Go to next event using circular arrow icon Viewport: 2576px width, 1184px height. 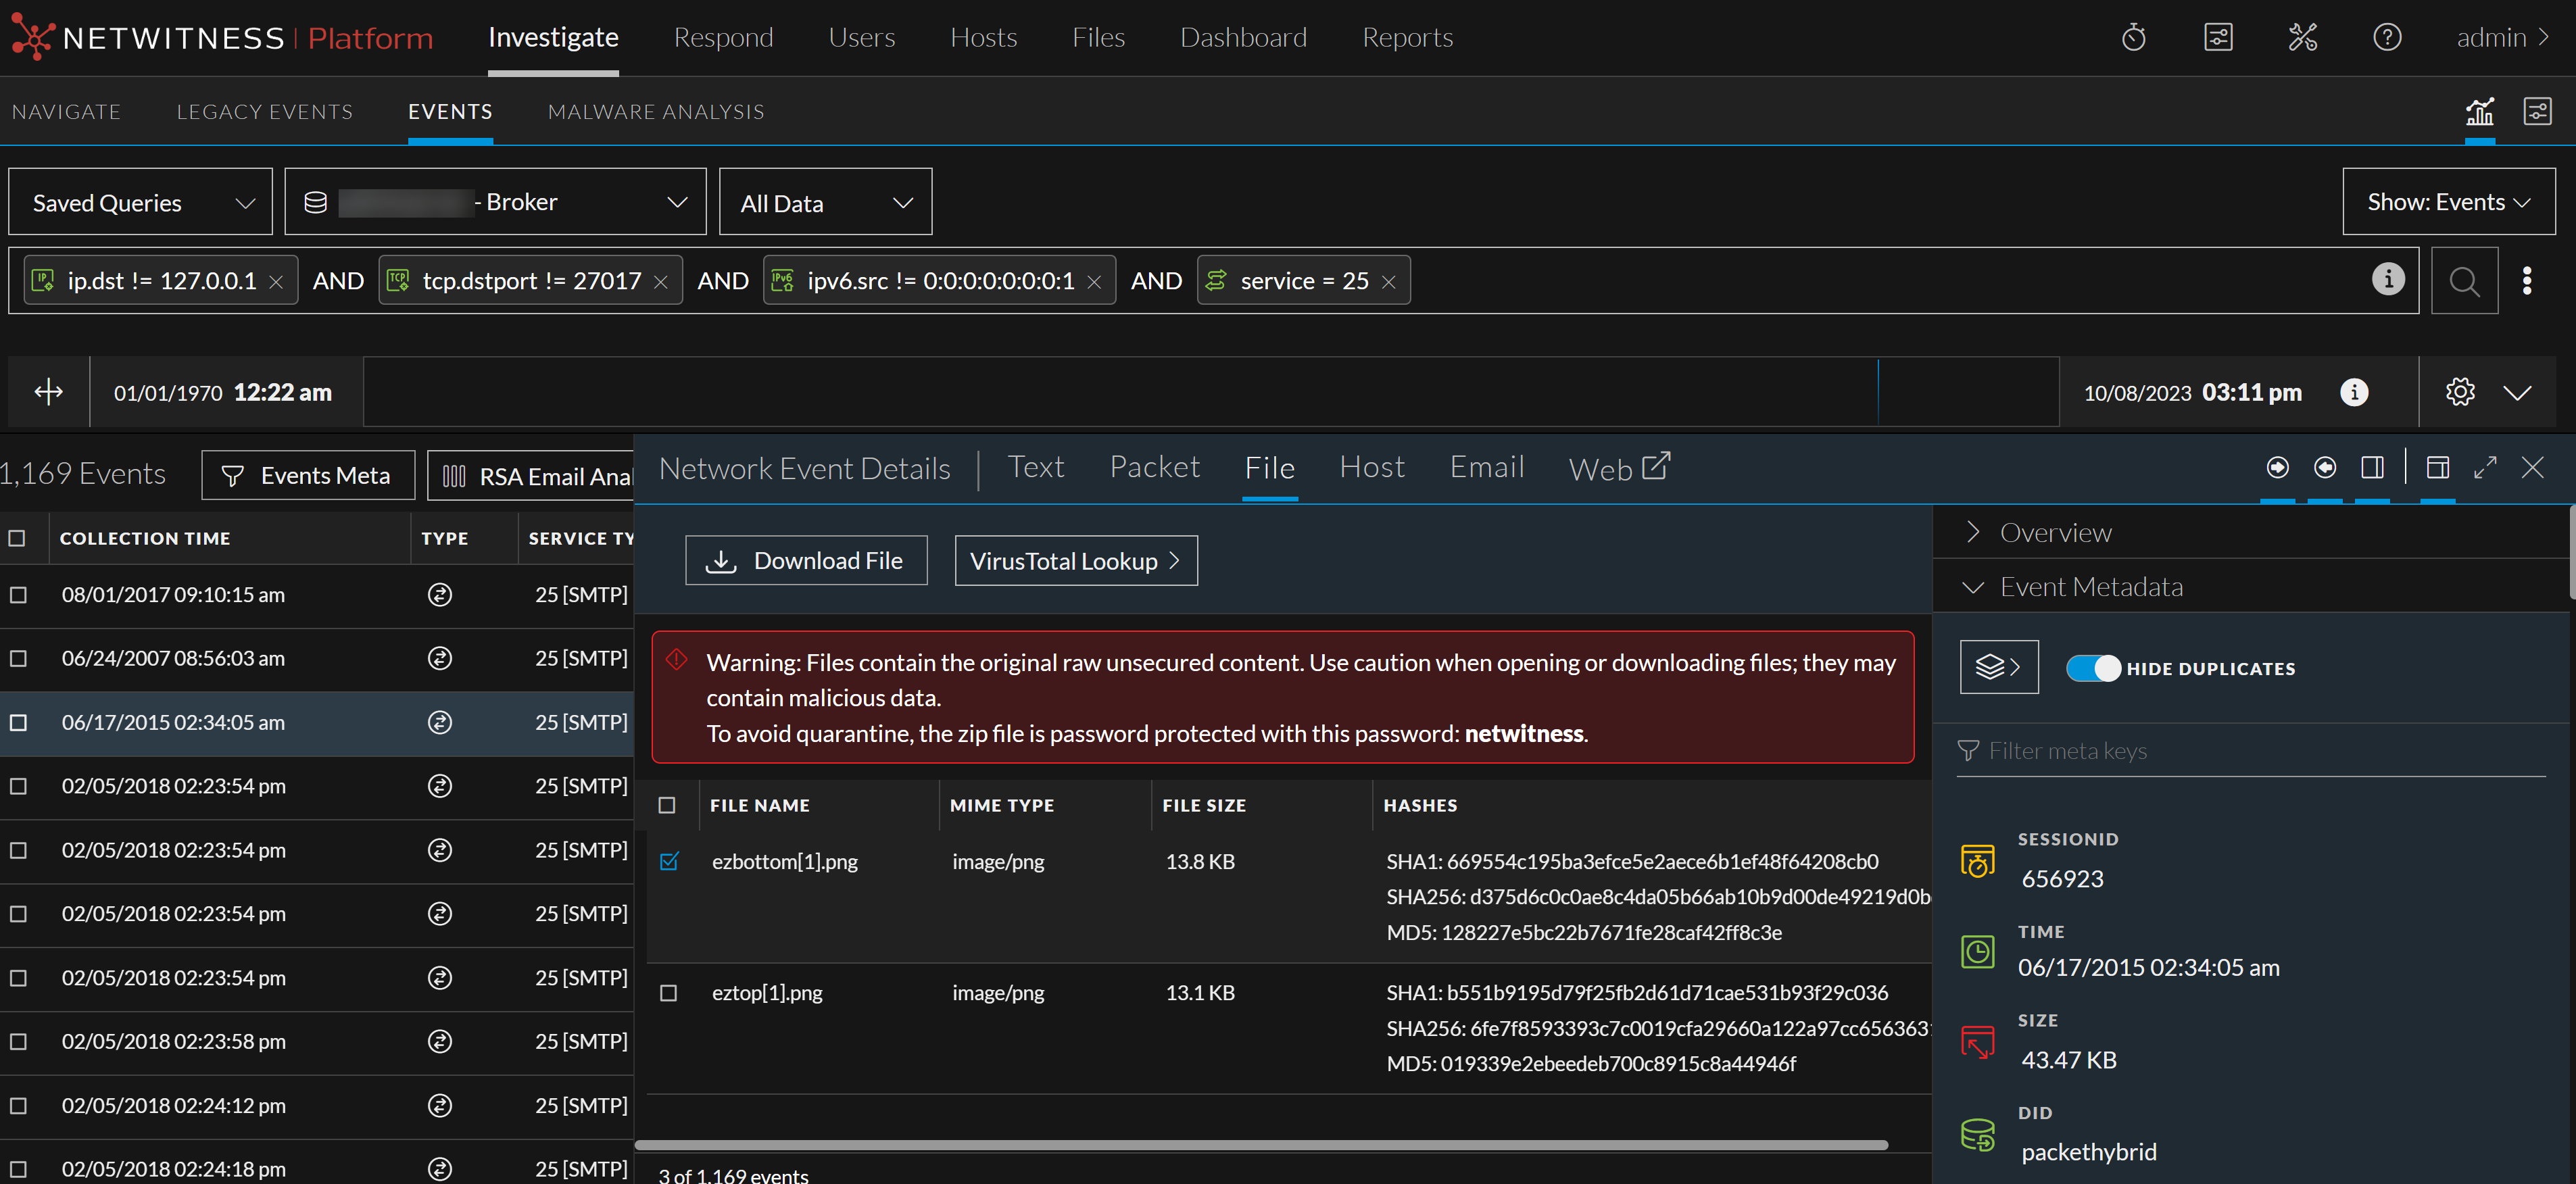2278,466
